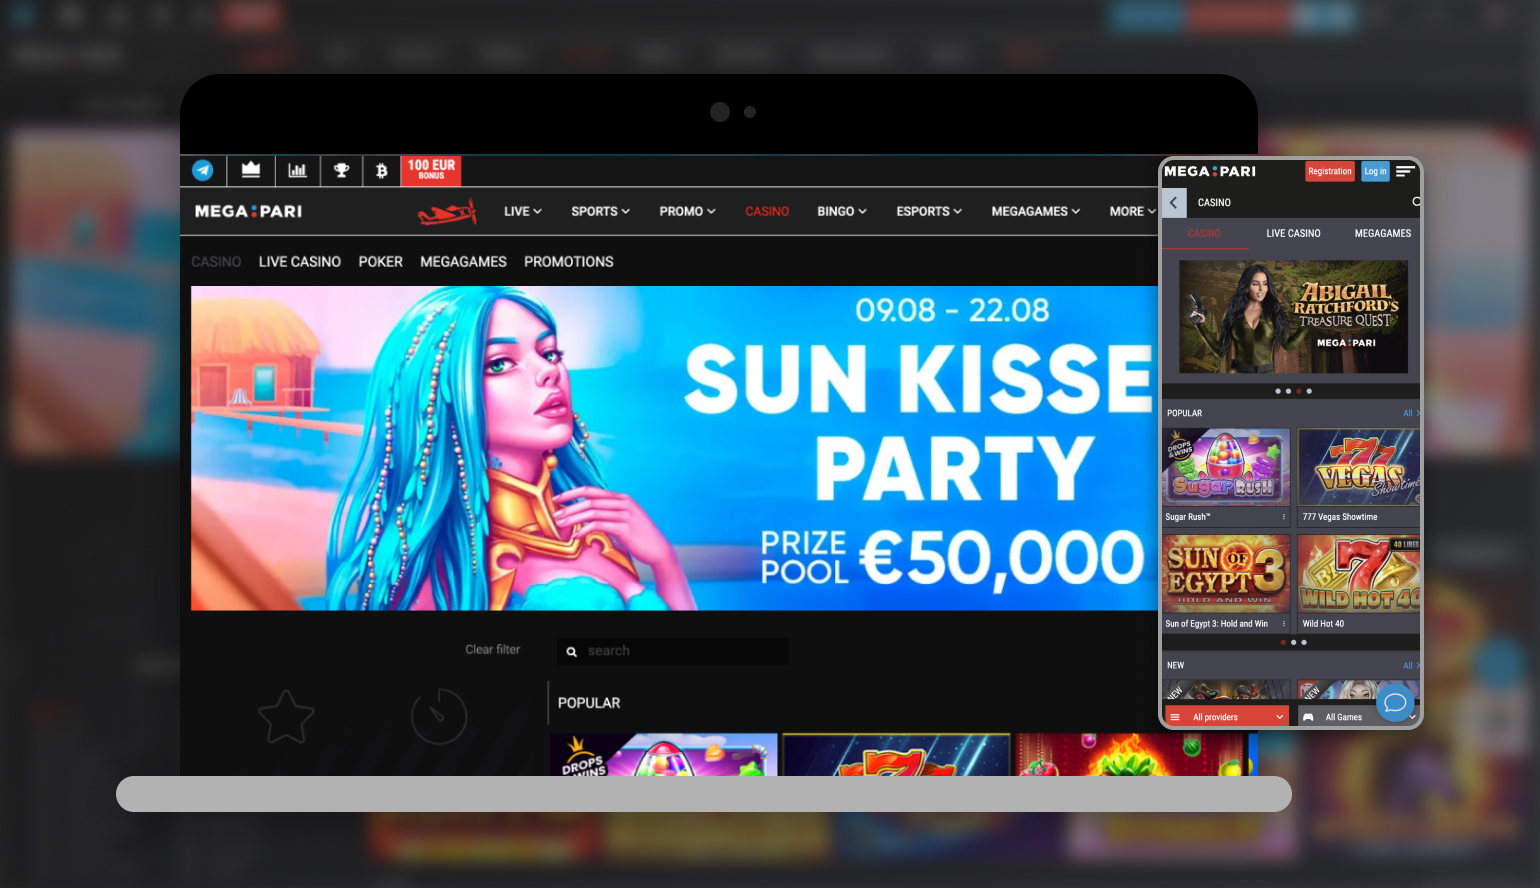
Task: Expand the All providers dropdown
Action: (x=1227, y=717)
